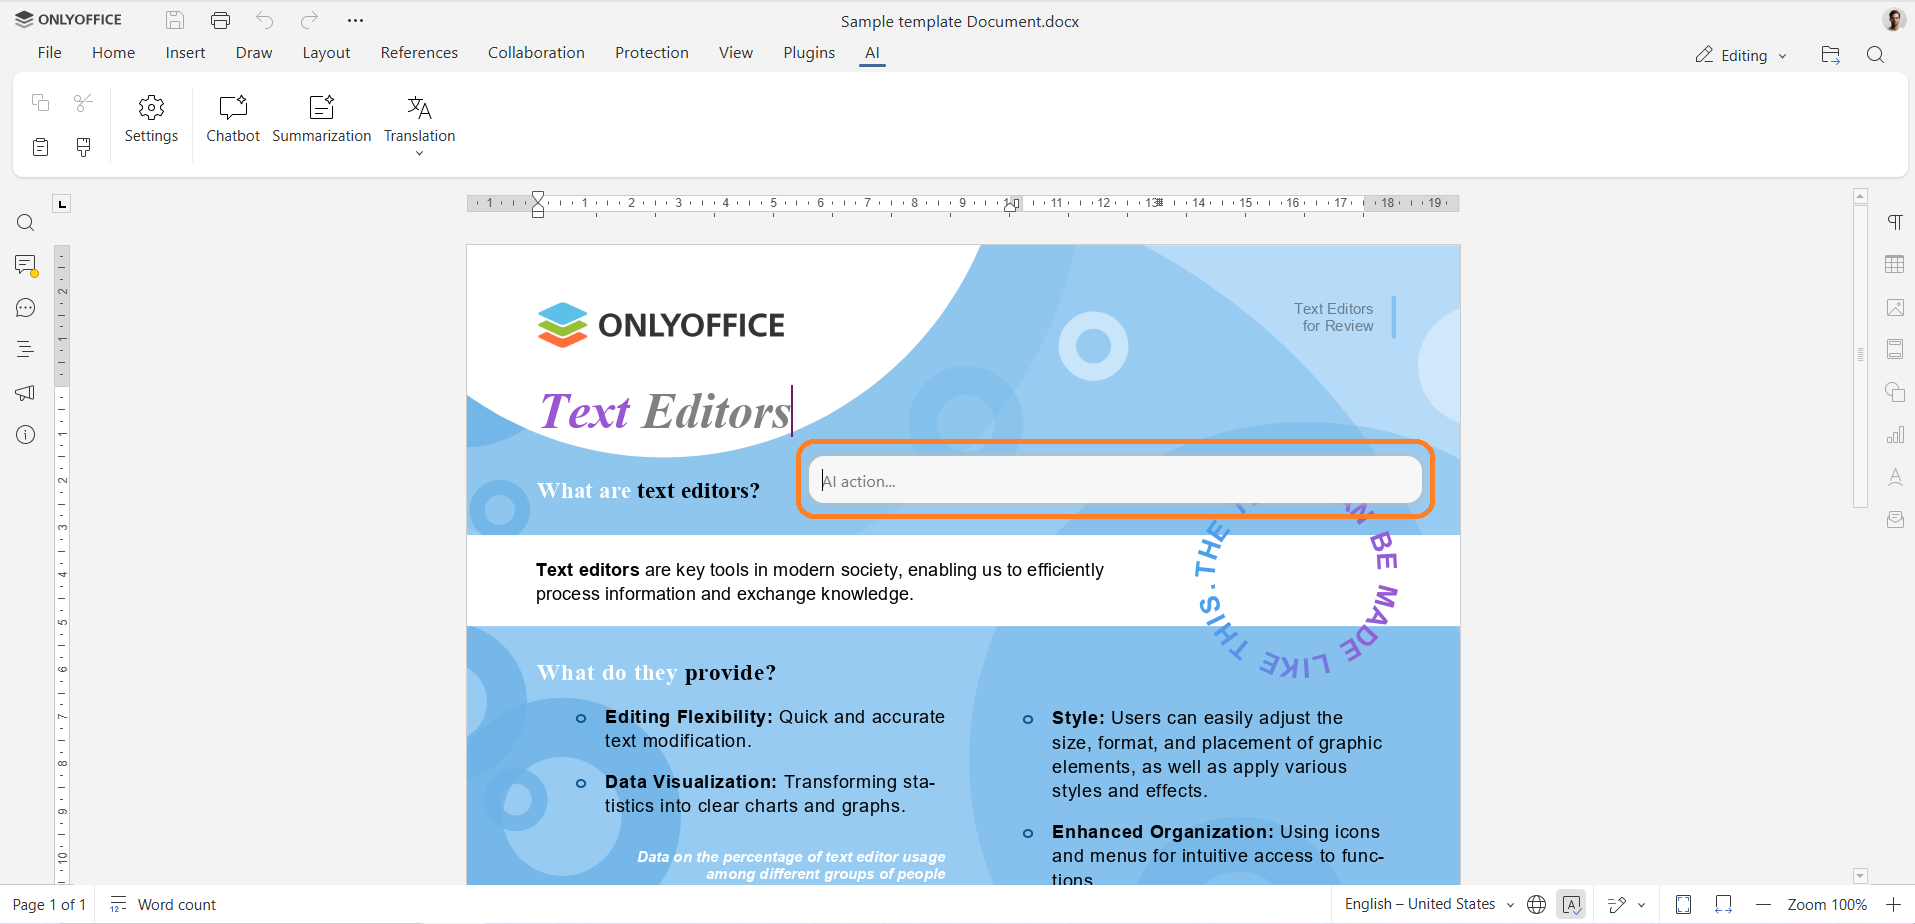Open the Navigation headings panel
This screenshot has height=924, width=1915.
24,349
